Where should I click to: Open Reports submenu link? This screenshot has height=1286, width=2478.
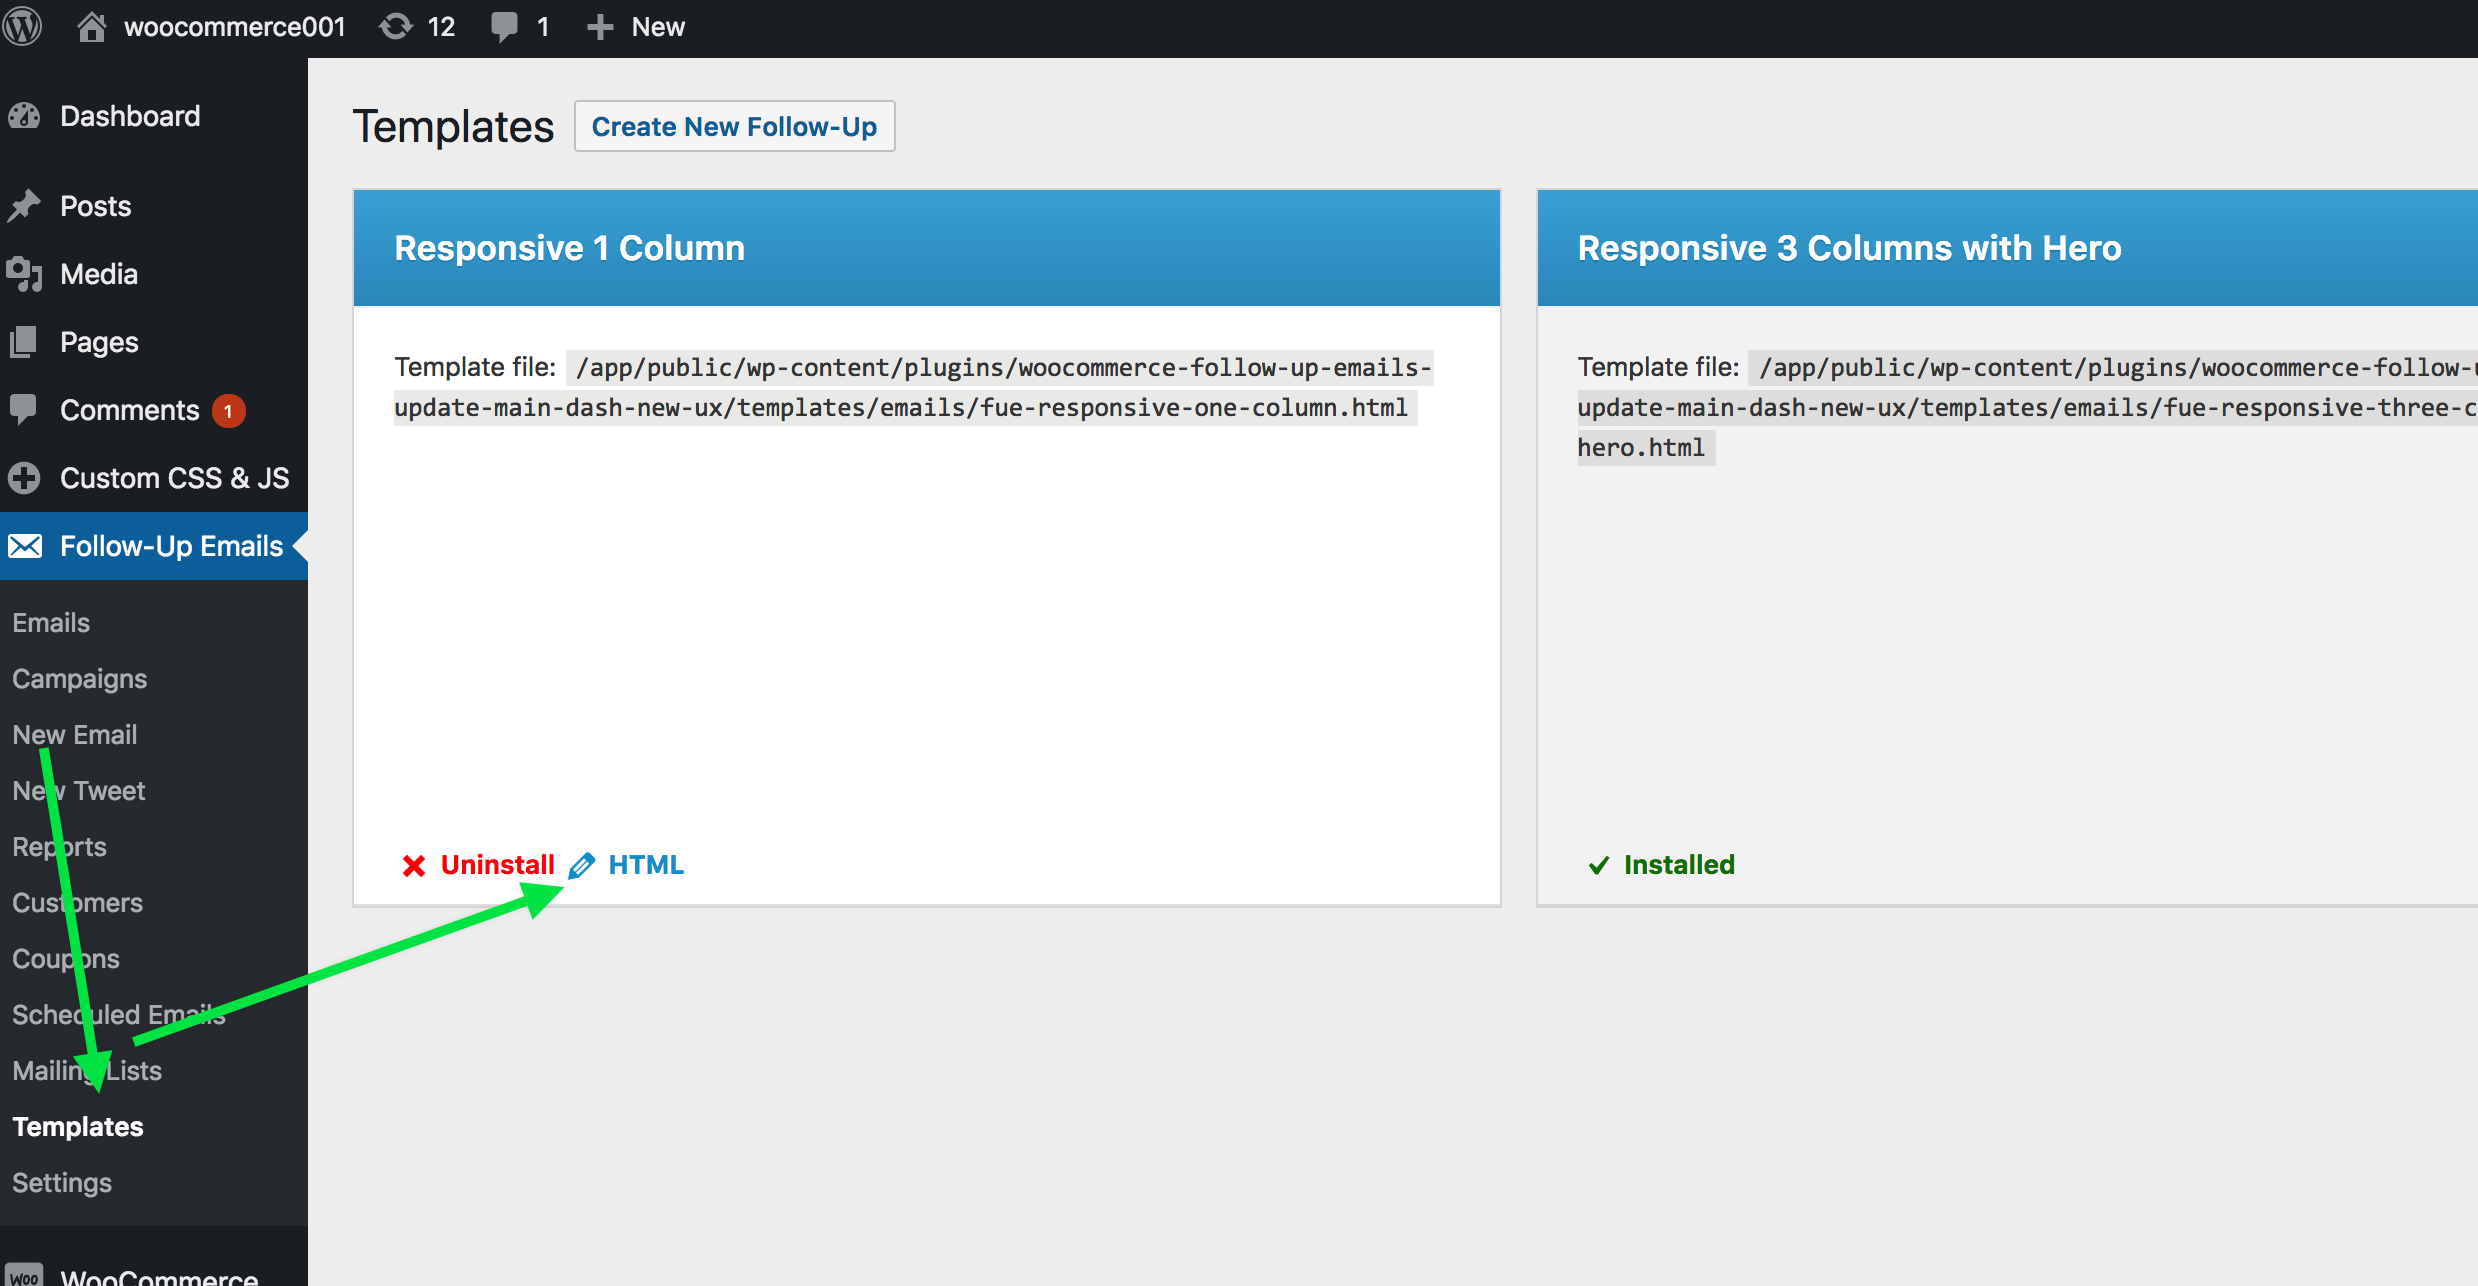click(x=59, y=847)
